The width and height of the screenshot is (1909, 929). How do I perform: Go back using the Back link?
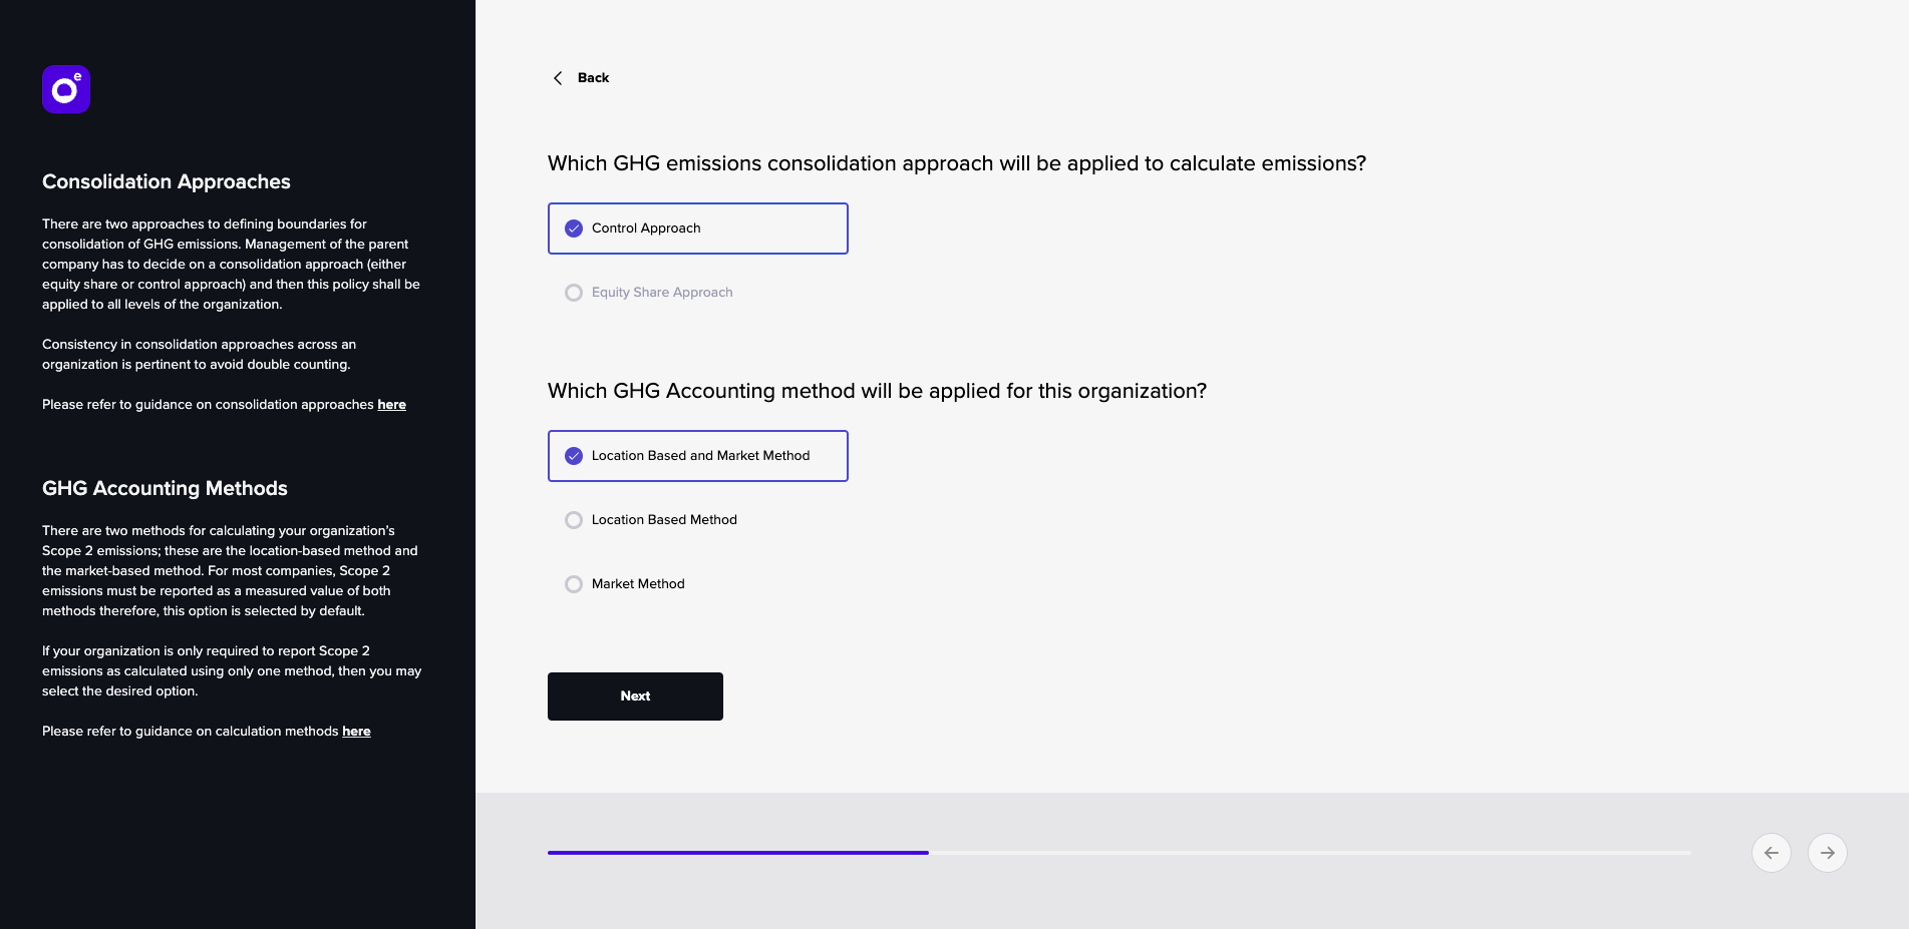coord(593,78)
